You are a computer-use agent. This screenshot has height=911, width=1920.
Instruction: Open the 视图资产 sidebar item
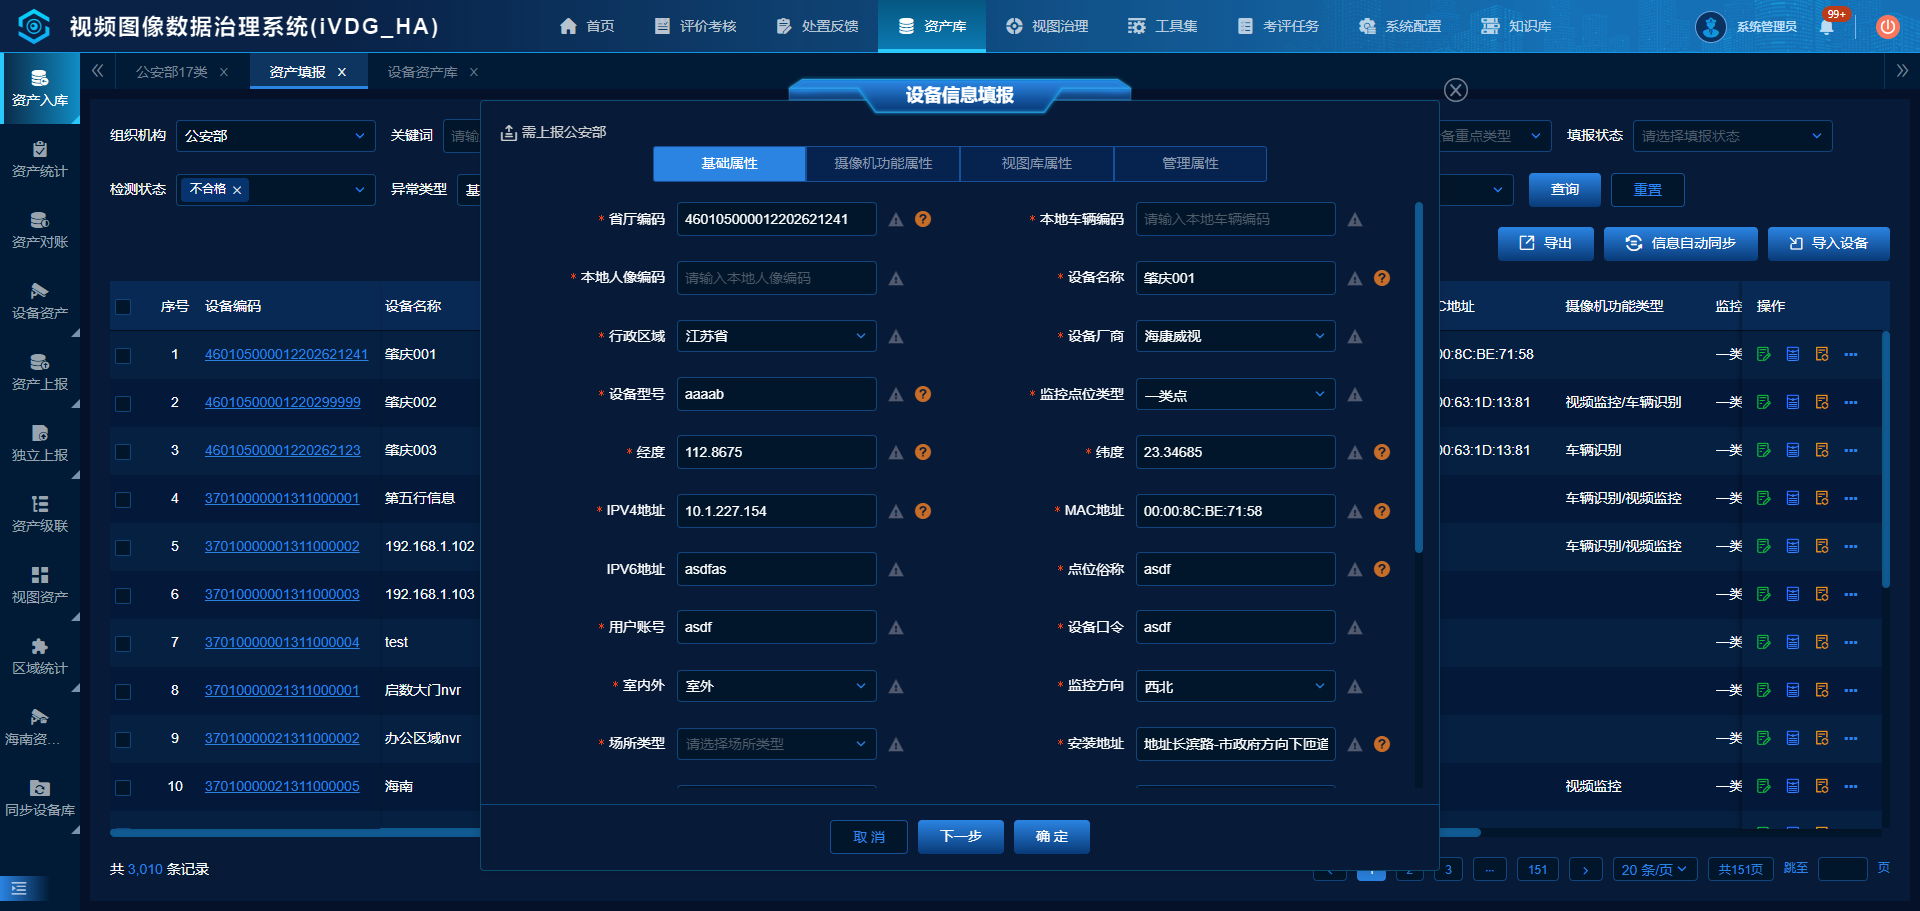40,585
